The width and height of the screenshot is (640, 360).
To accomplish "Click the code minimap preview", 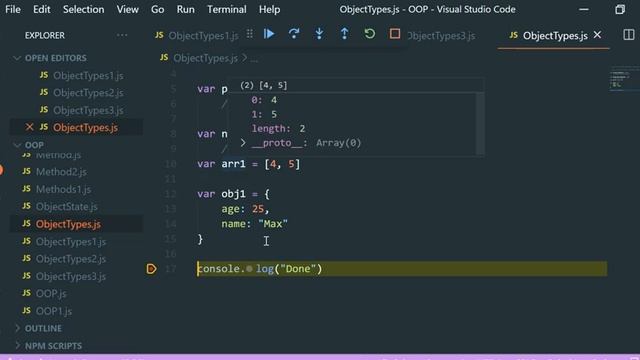I will [624, 79].
